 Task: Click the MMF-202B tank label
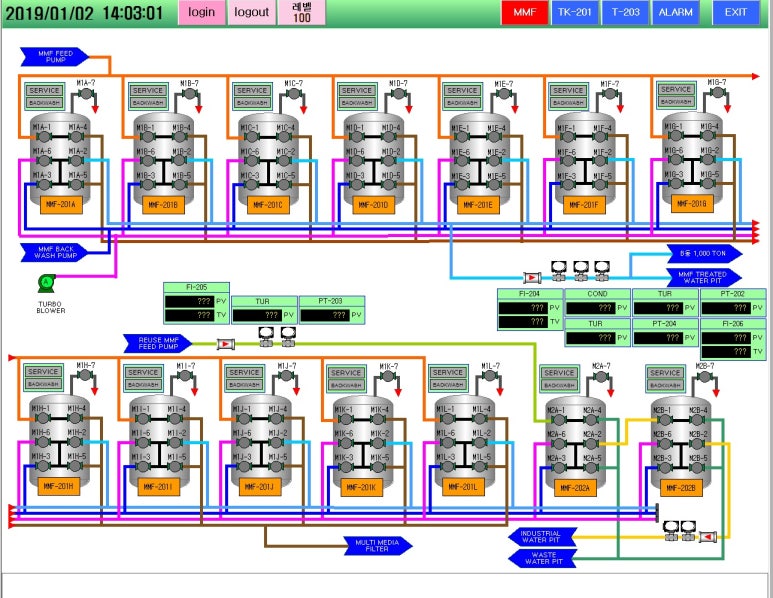(x=681, y=488)
